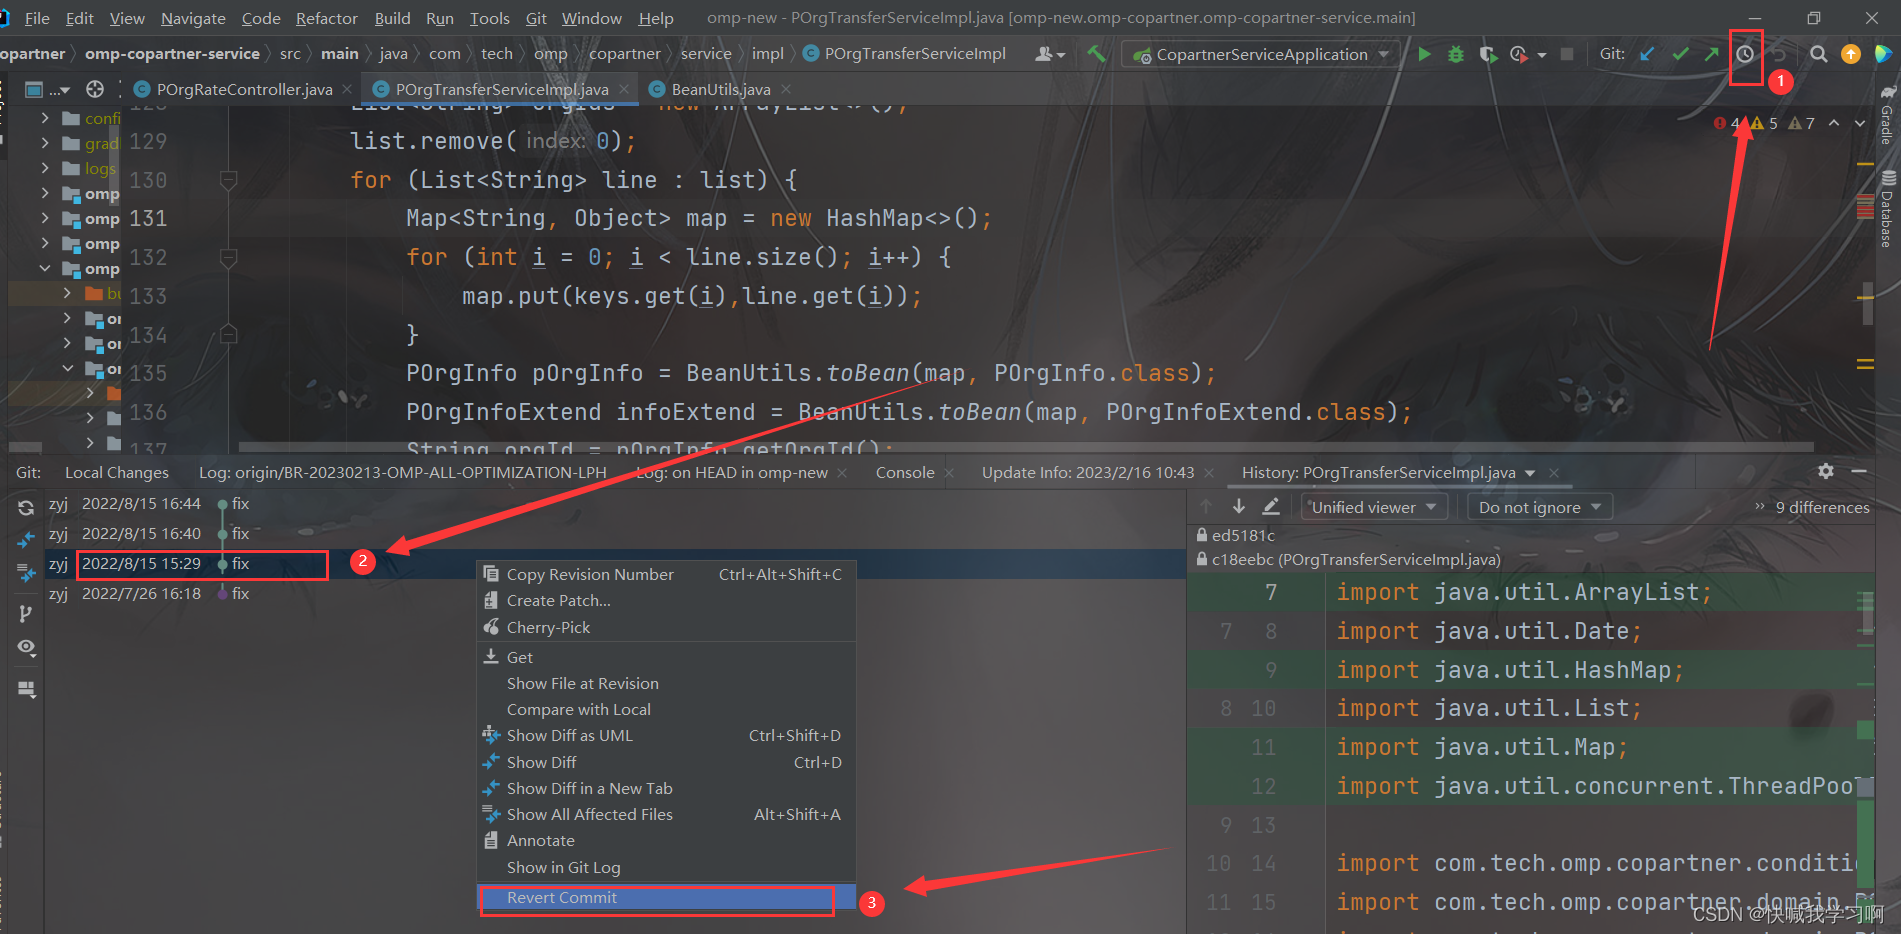Open the Gradle side tool window
The image size is (1901, 934).
(x=1888, y=116)
